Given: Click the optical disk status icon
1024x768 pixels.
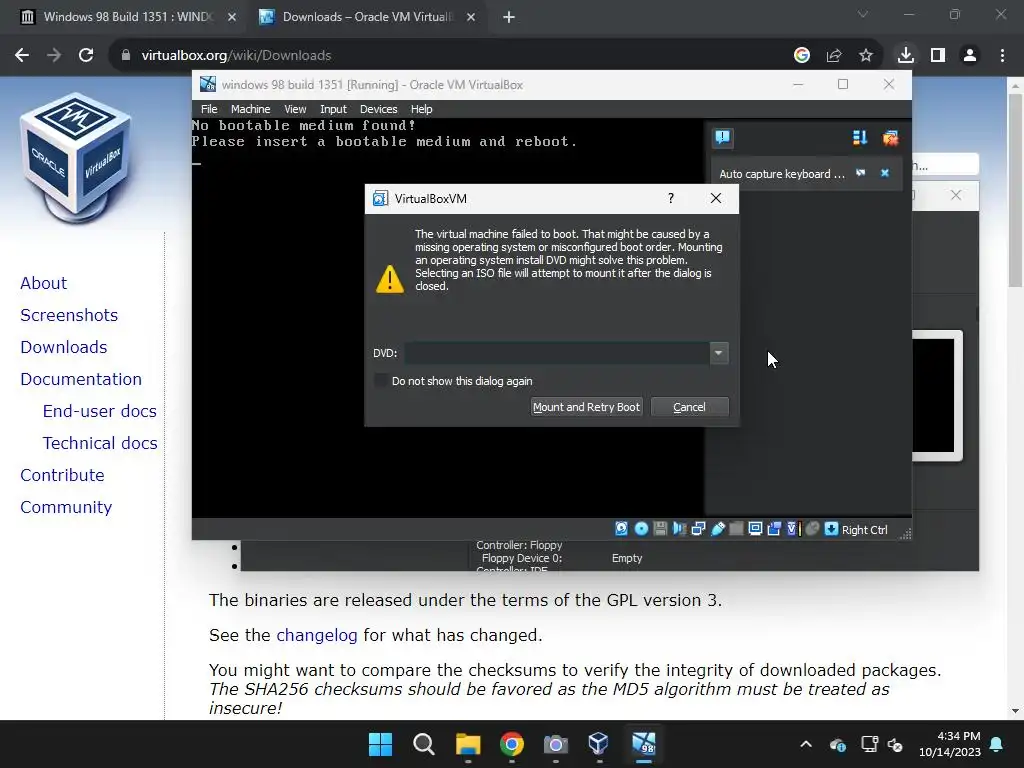Looking at the screenshot, I should coord(641,529).
